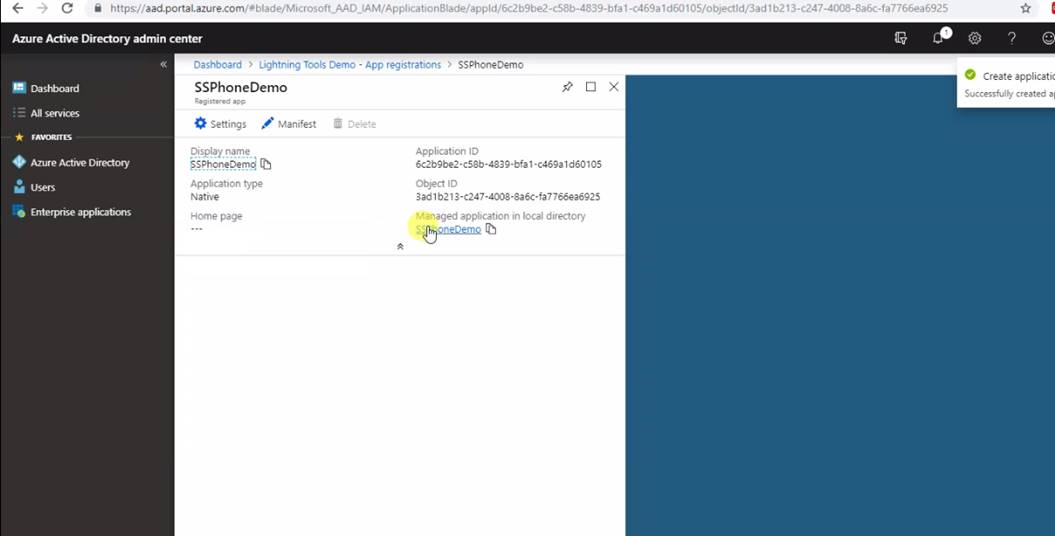This screenshot has width=1055, height=536.
Task: Select the Application ID value text
Action: coord(509,164)
